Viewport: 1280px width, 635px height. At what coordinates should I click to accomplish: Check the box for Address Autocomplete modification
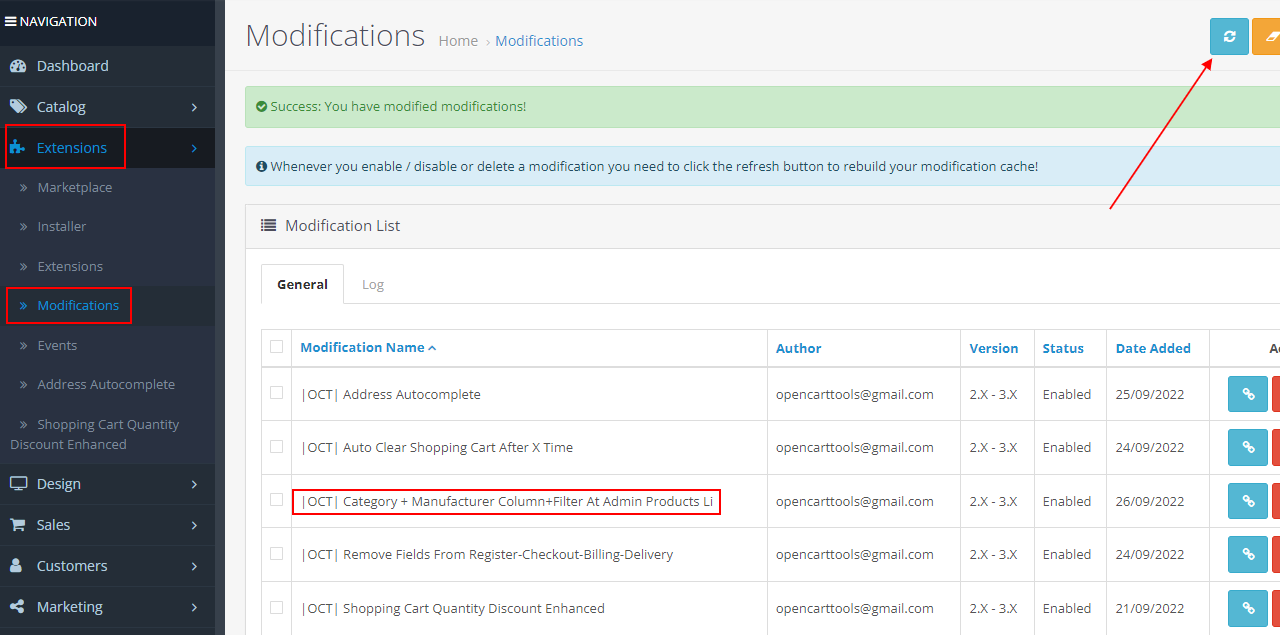click(276, 393)
